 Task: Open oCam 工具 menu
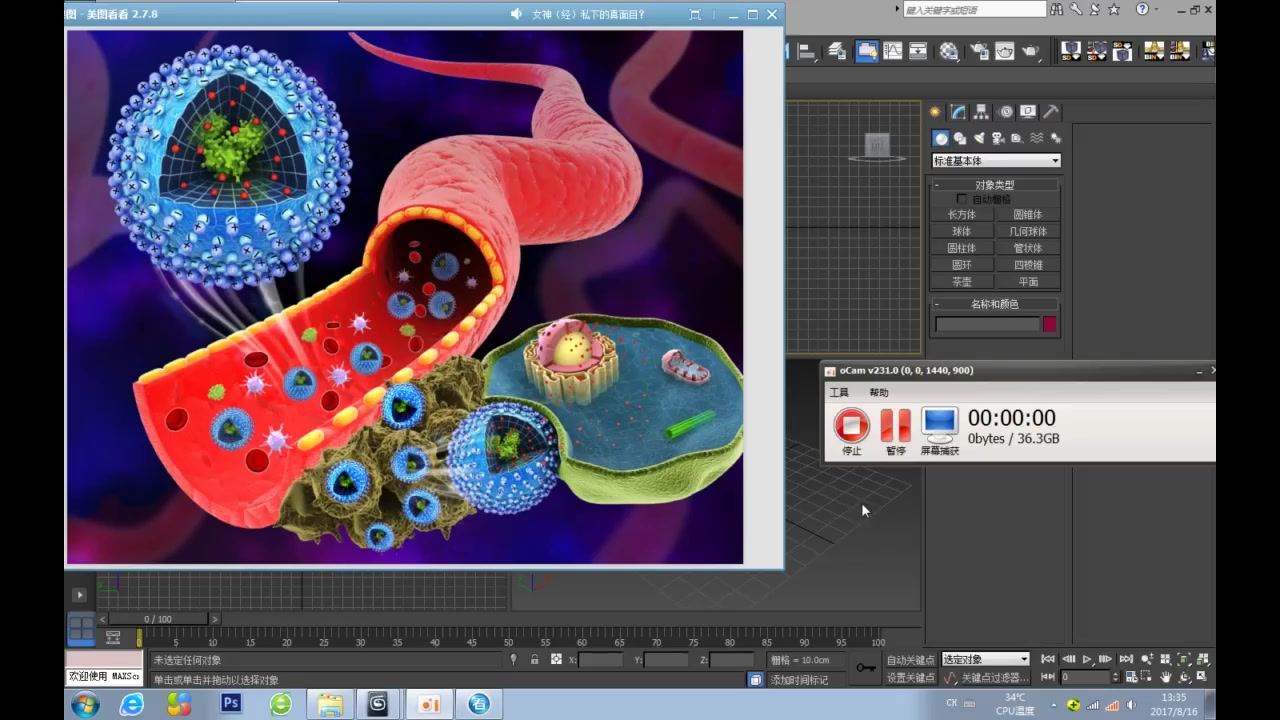point(839,393)
